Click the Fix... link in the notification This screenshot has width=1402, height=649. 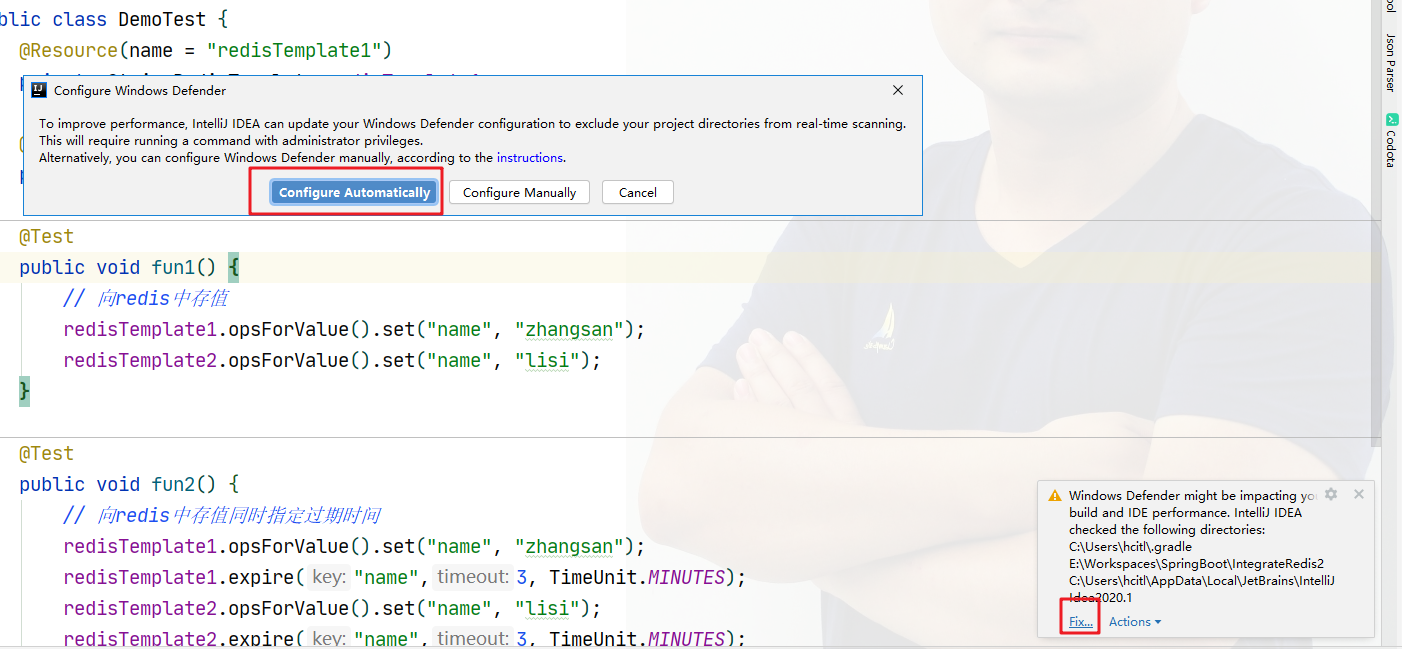(x=1081, y=621)
